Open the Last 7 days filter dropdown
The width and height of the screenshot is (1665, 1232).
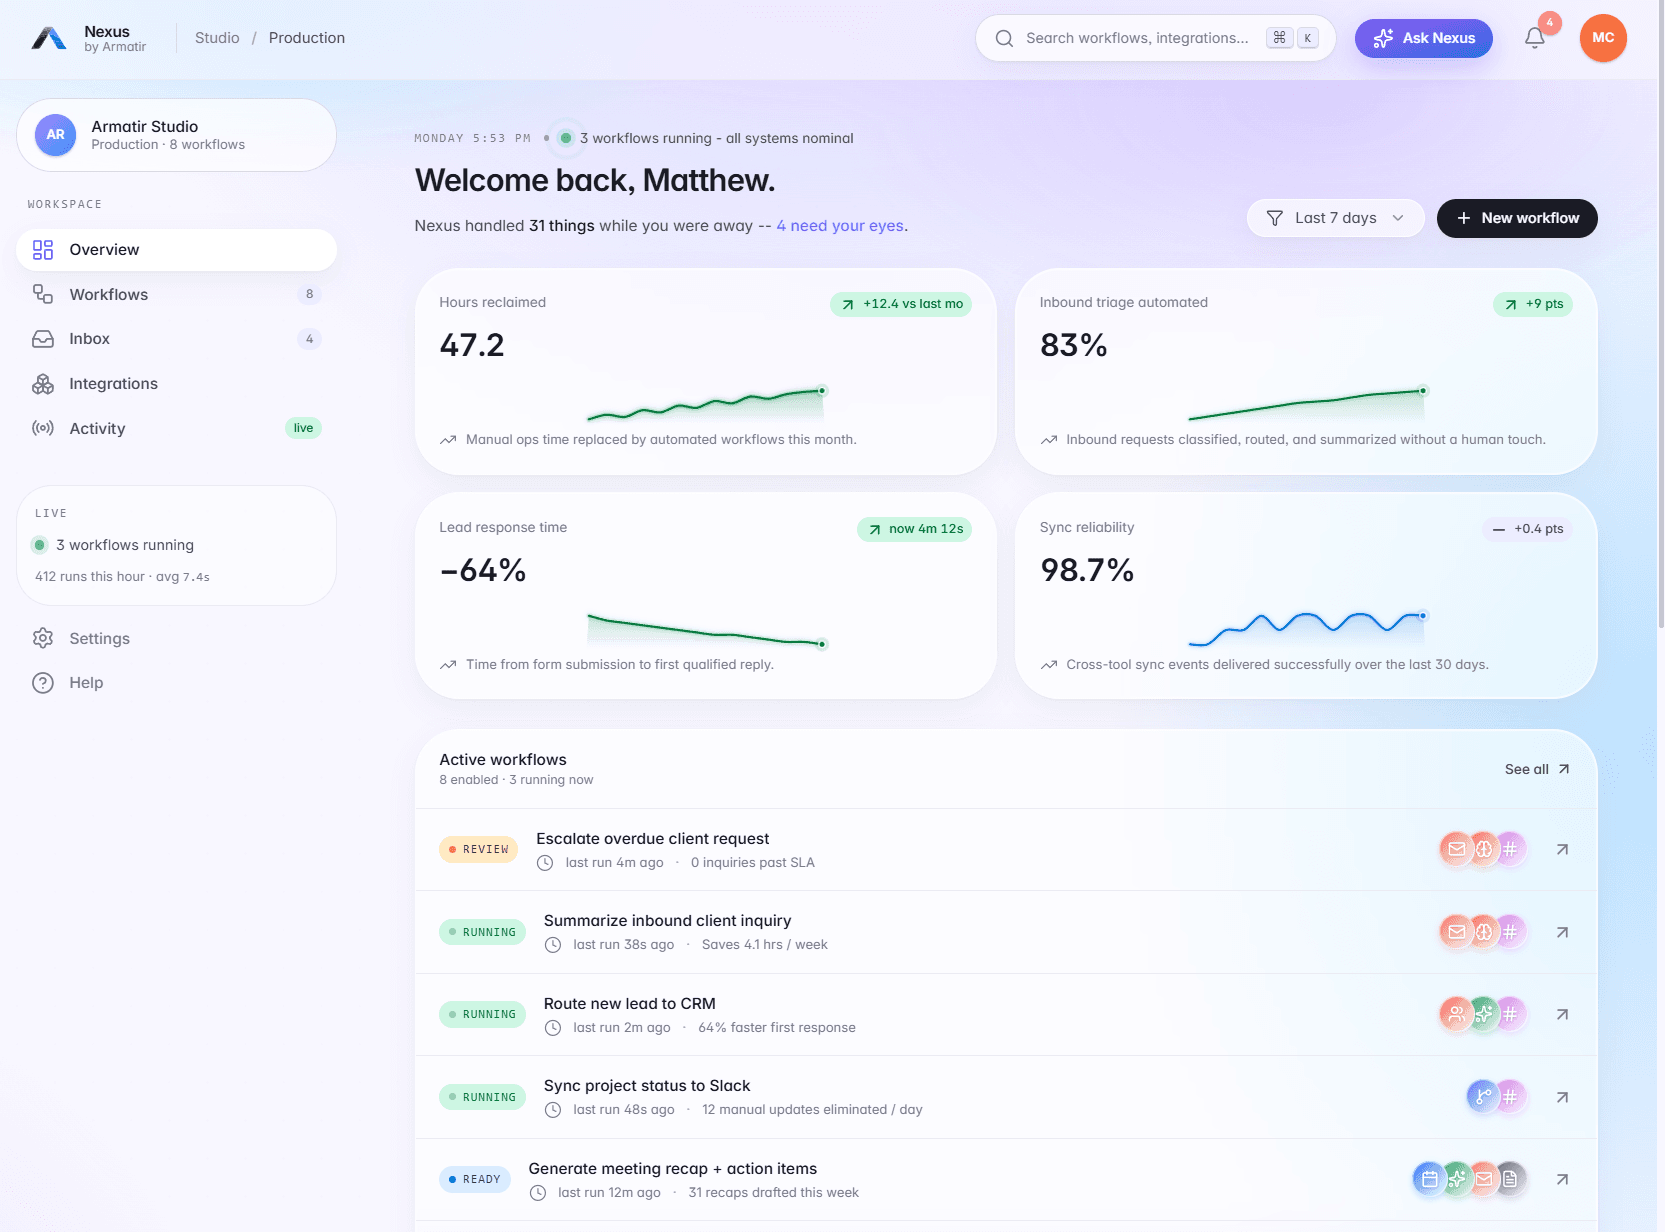1335,218
